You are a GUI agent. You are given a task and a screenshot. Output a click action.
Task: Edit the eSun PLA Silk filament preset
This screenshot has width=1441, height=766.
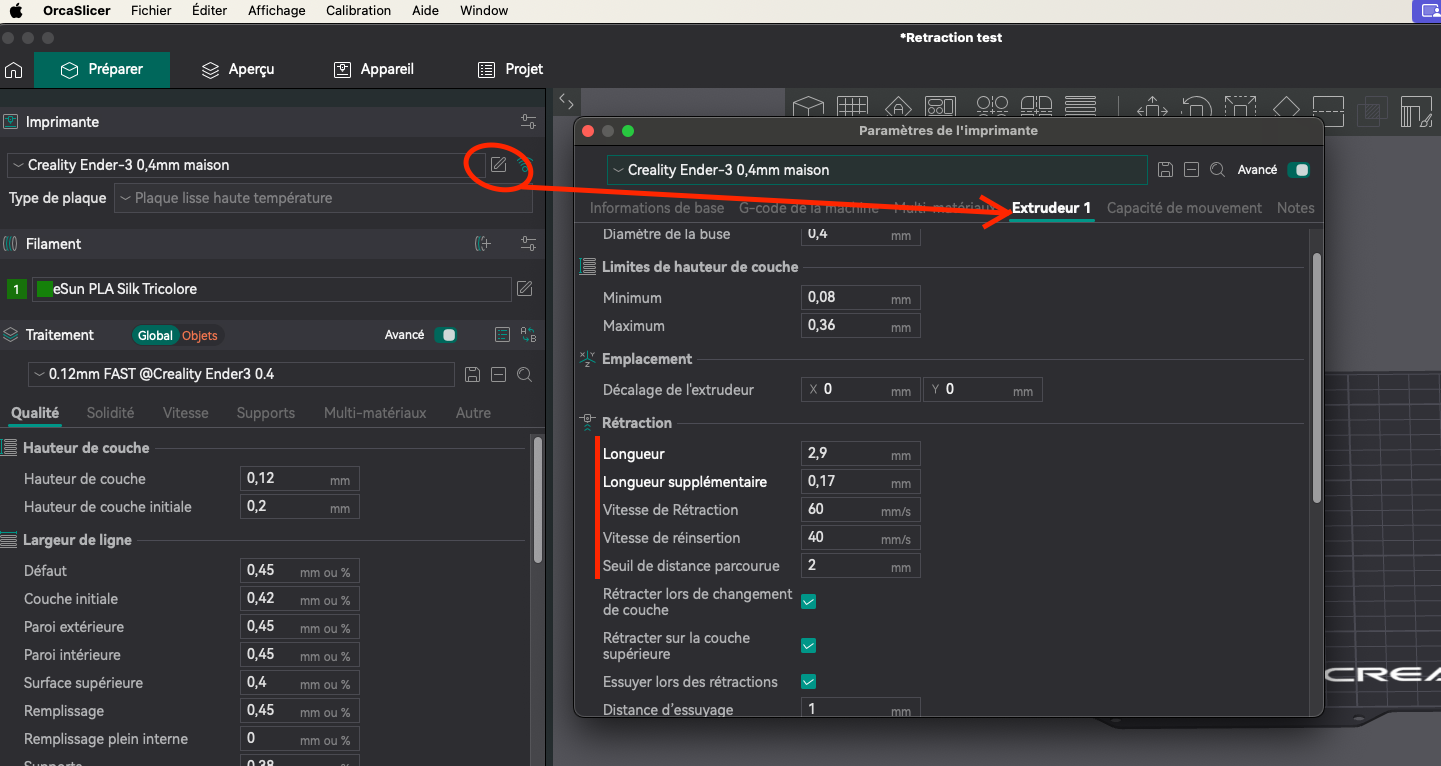(x=524, y=289)
